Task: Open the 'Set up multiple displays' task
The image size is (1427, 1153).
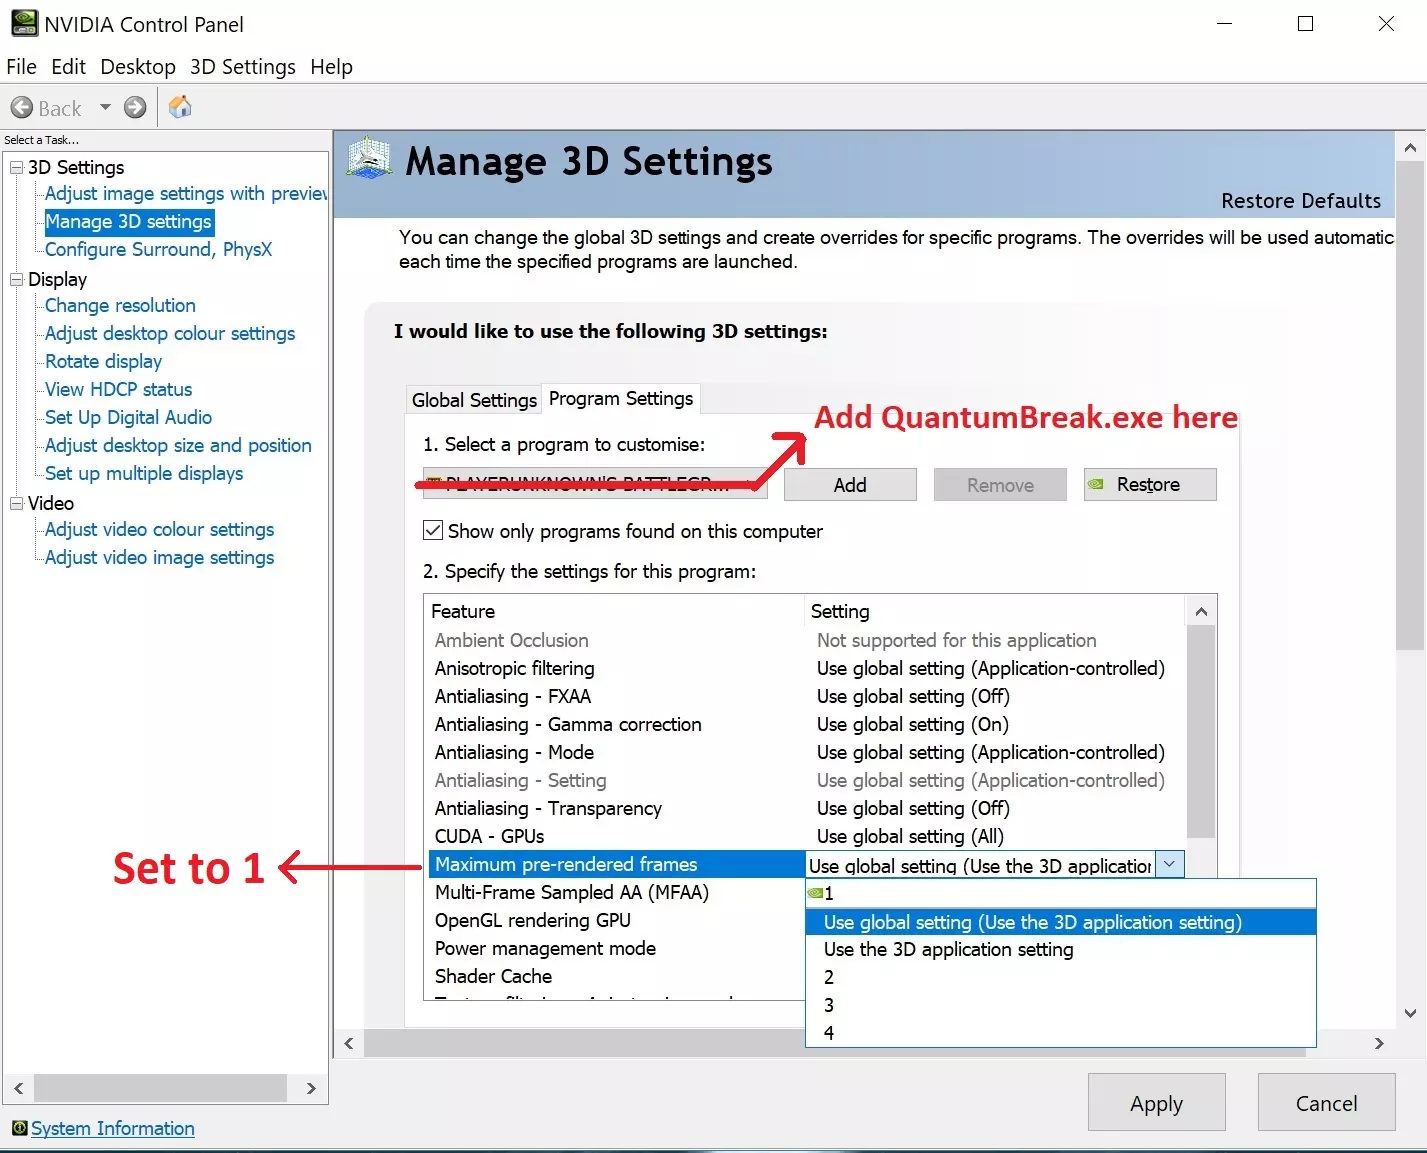Action: (144, 474)
